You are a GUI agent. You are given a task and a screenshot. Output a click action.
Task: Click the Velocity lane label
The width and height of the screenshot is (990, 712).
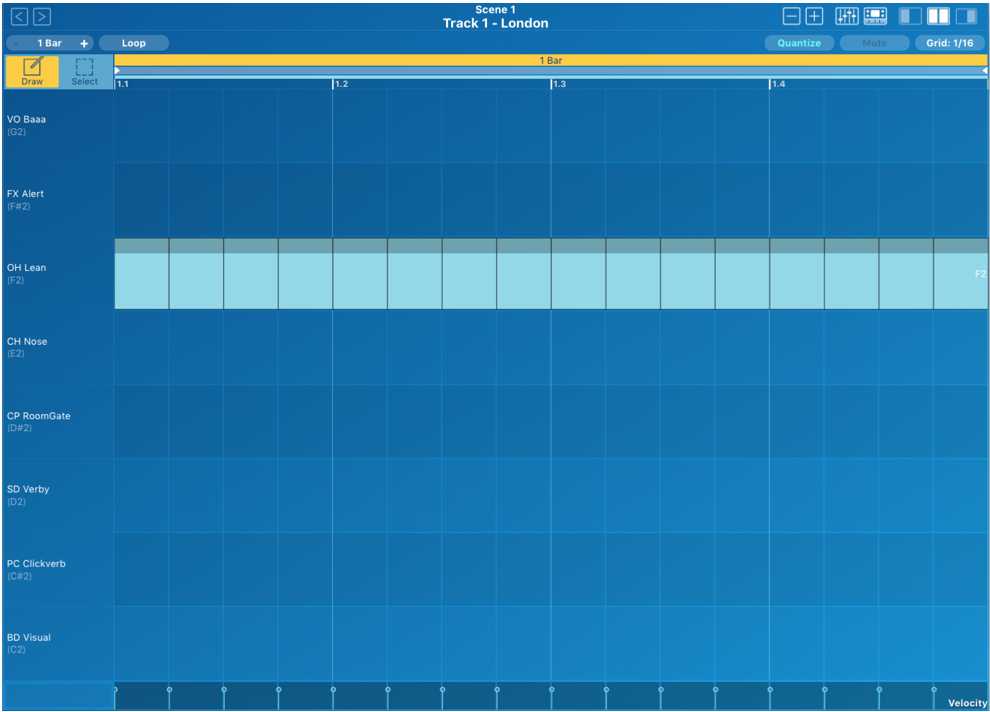[967, 703]
